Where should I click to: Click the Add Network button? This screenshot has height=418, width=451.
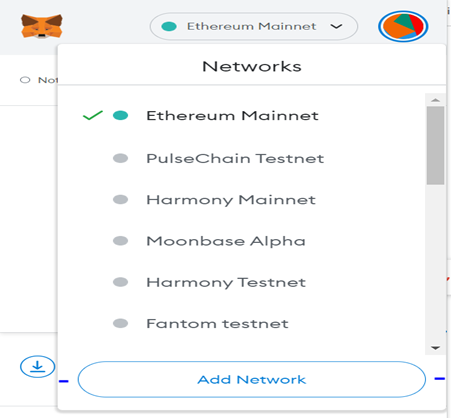tap(252, 379)
